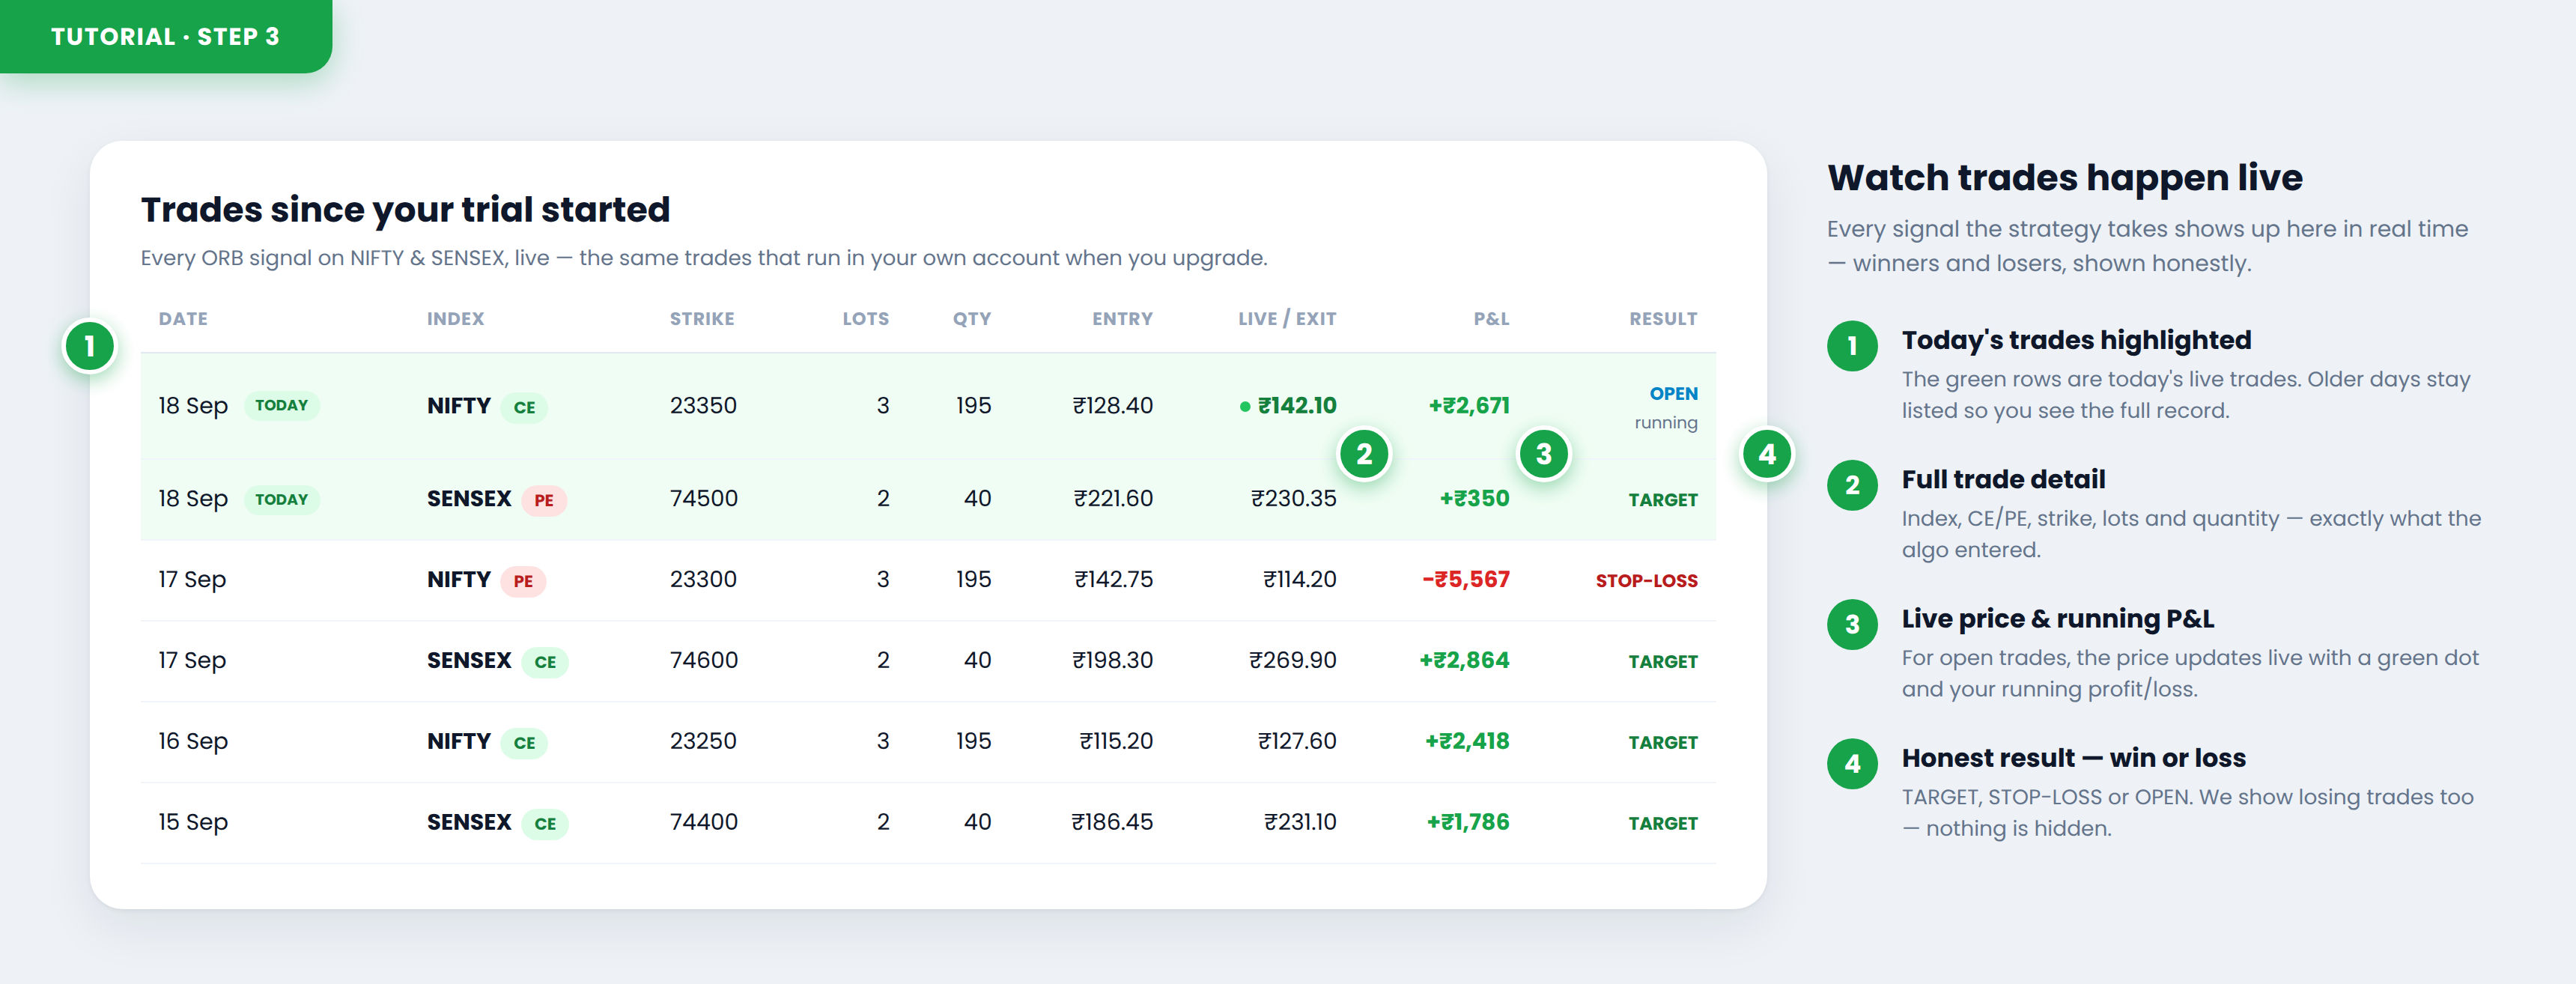Click the -₹5,567 loss value
The image size is (2576, 984).
(x=1466, y=580)
